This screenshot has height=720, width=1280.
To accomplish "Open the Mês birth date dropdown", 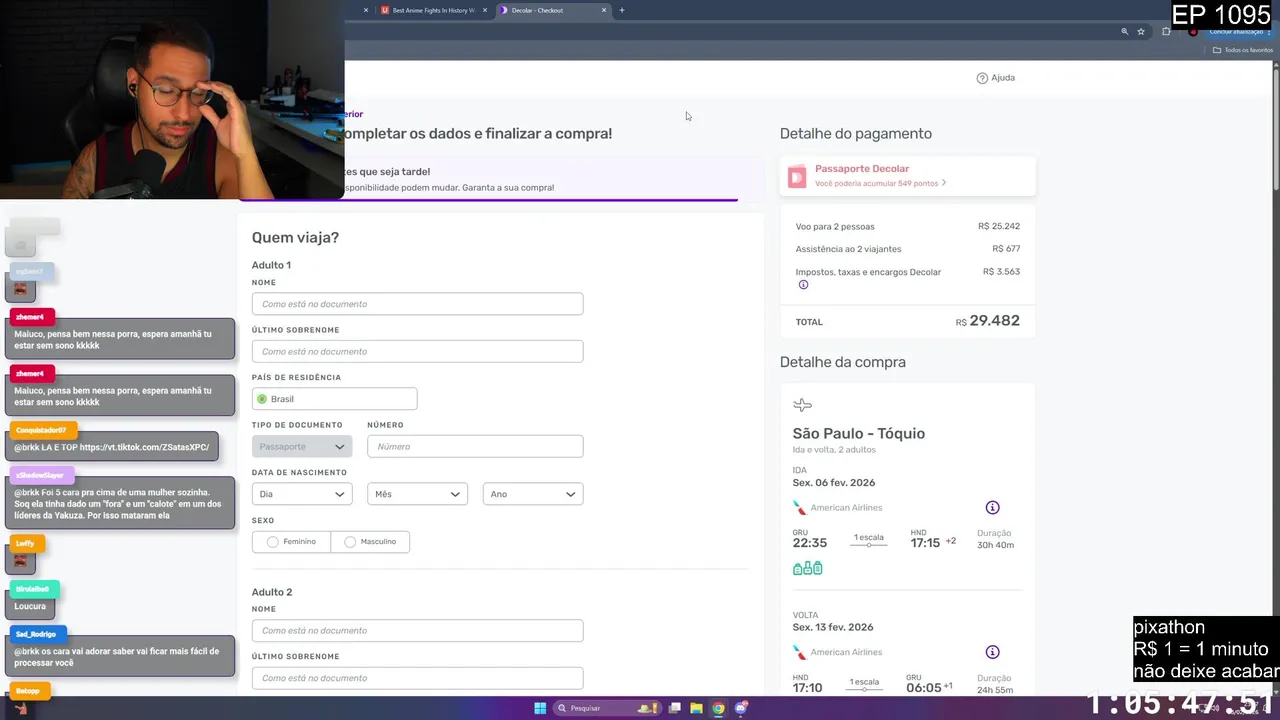I will click(x=417, y=494).
